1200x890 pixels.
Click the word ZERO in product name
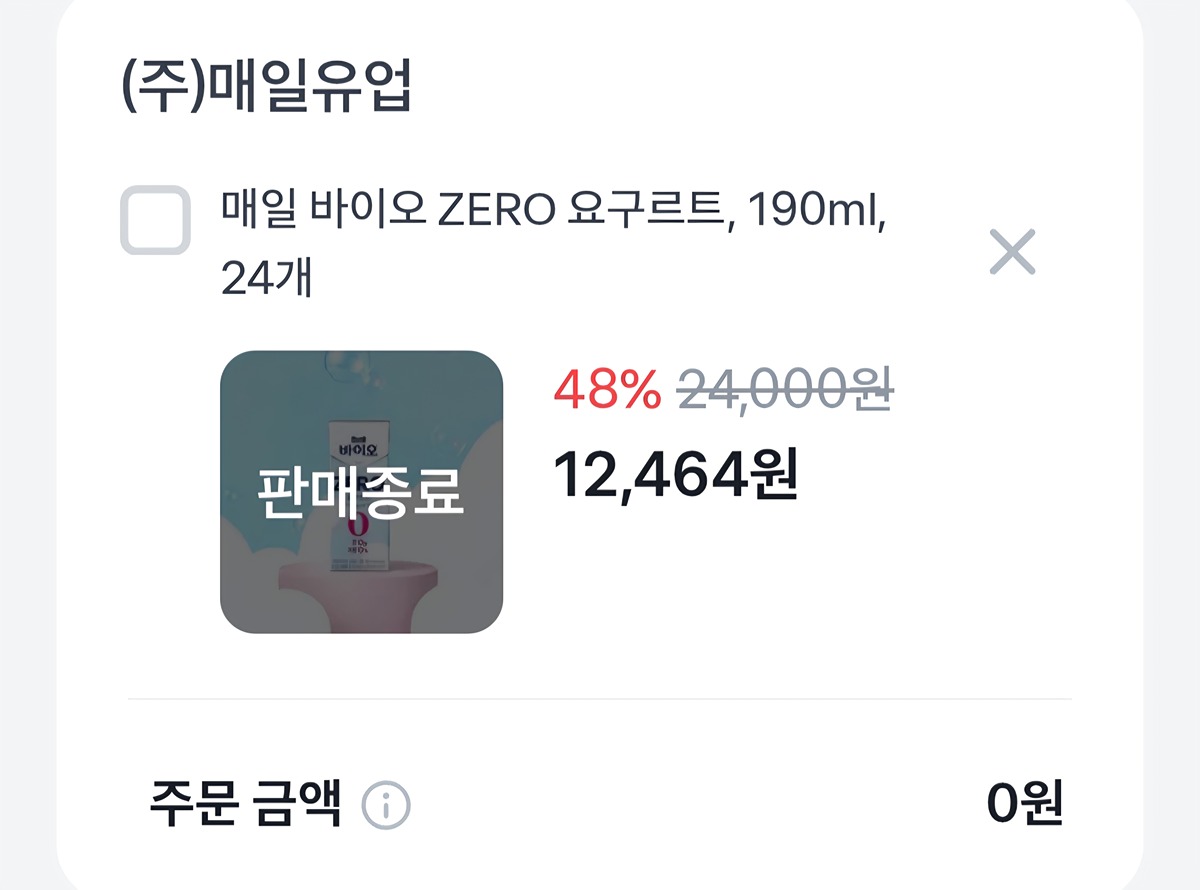[x=497, y=214]
